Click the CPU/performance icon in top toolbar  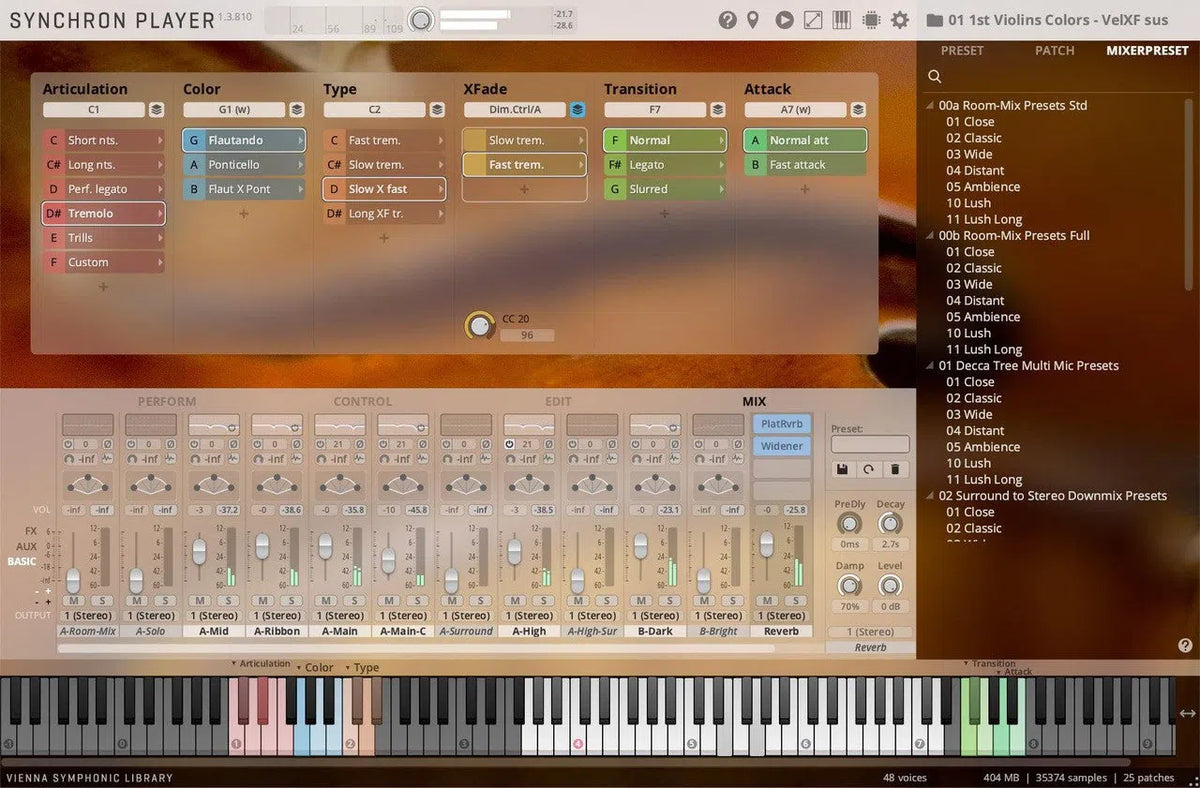[871, 19]
